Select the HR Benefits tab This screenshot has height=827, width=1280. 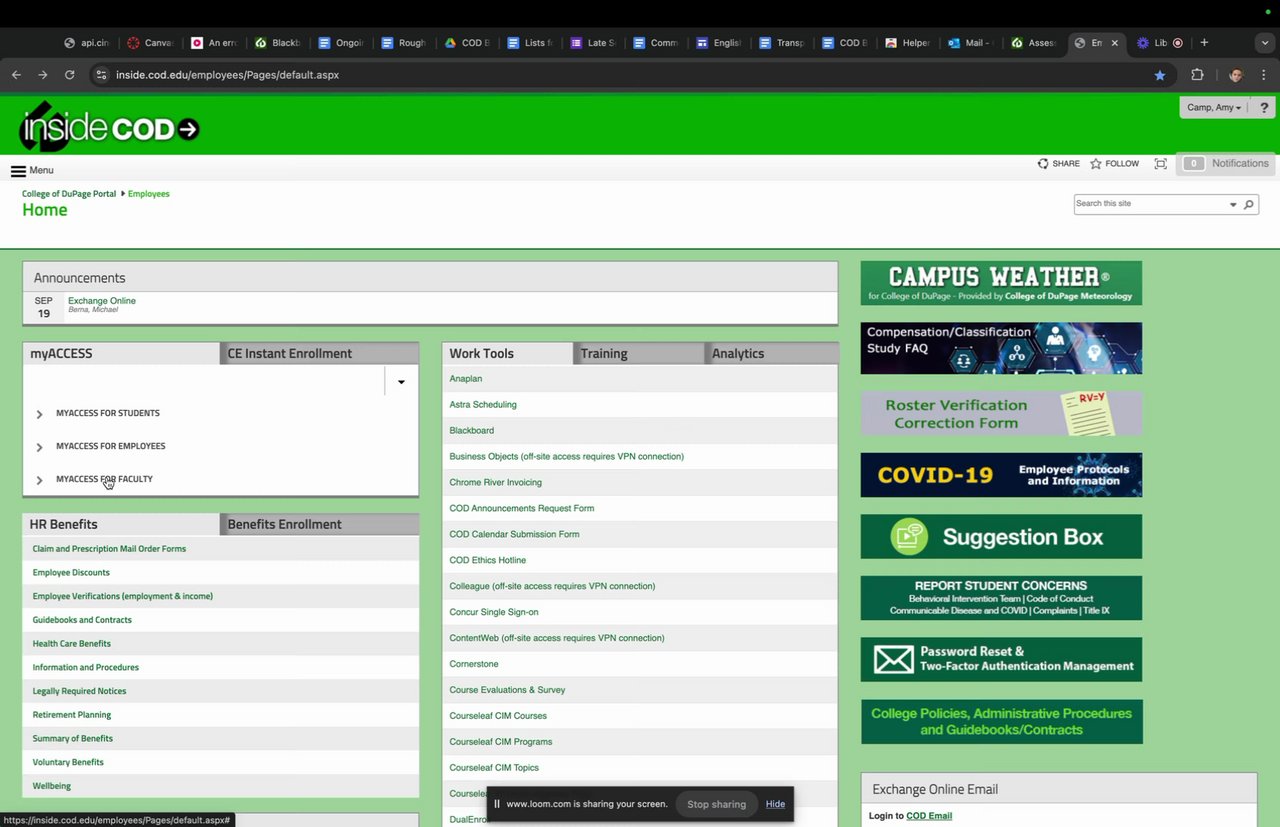[121, 524]
